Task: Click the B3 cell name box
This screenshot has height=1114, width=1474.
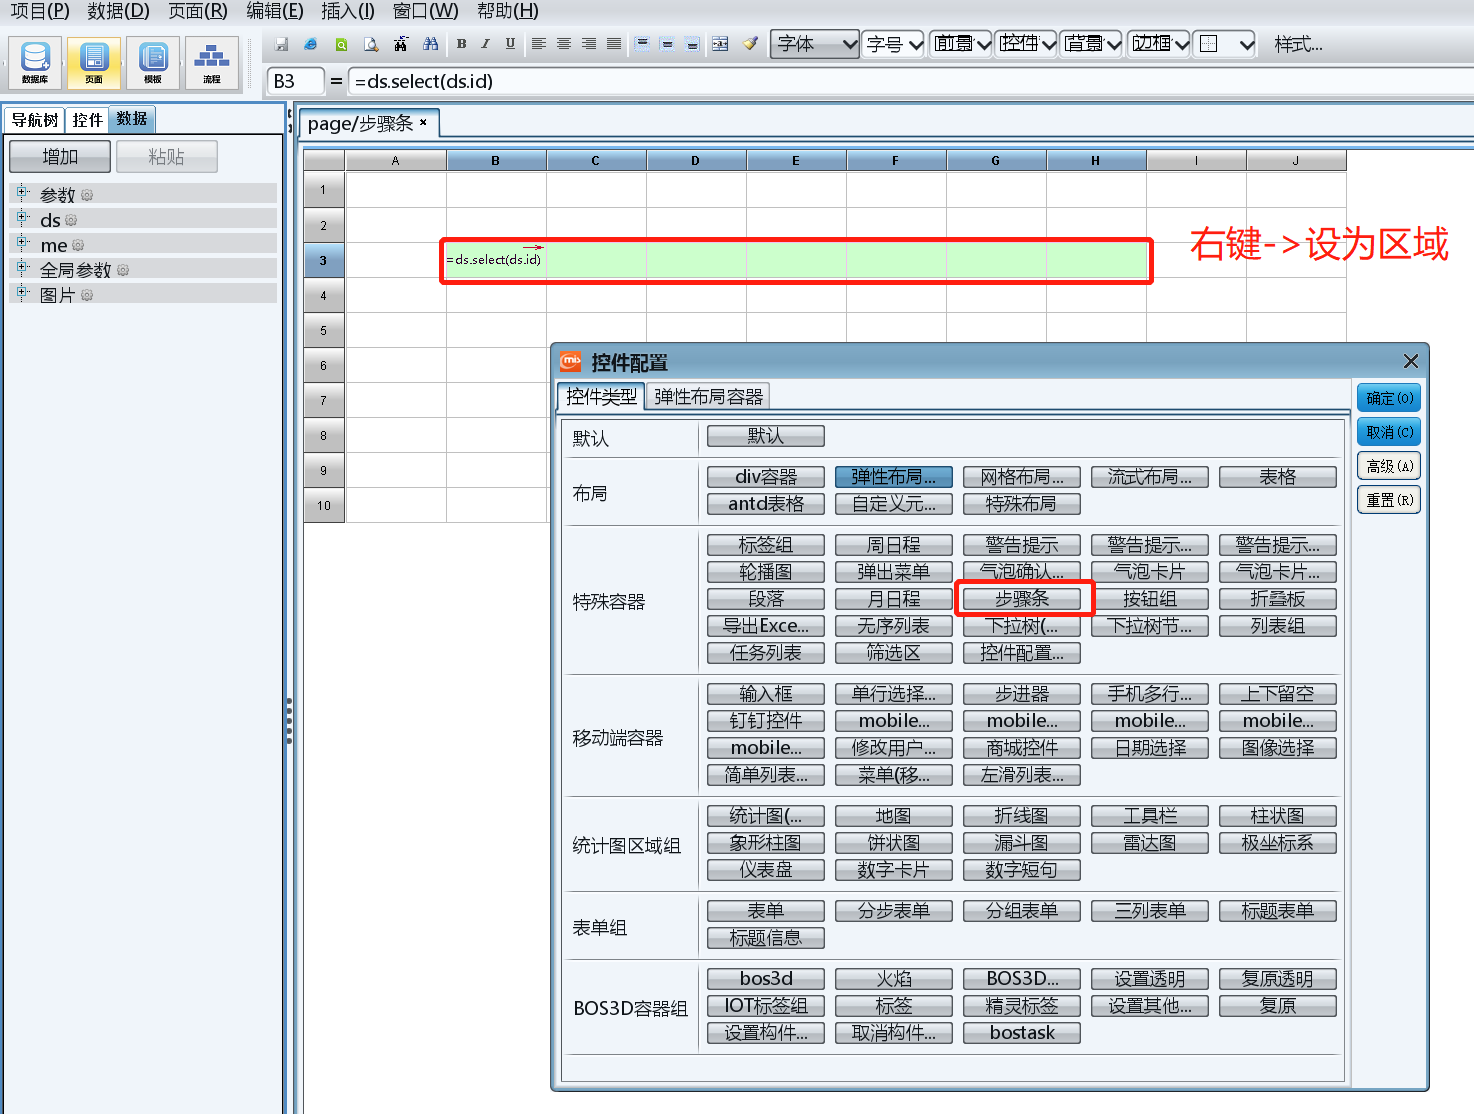Action: tap(296, 81)
